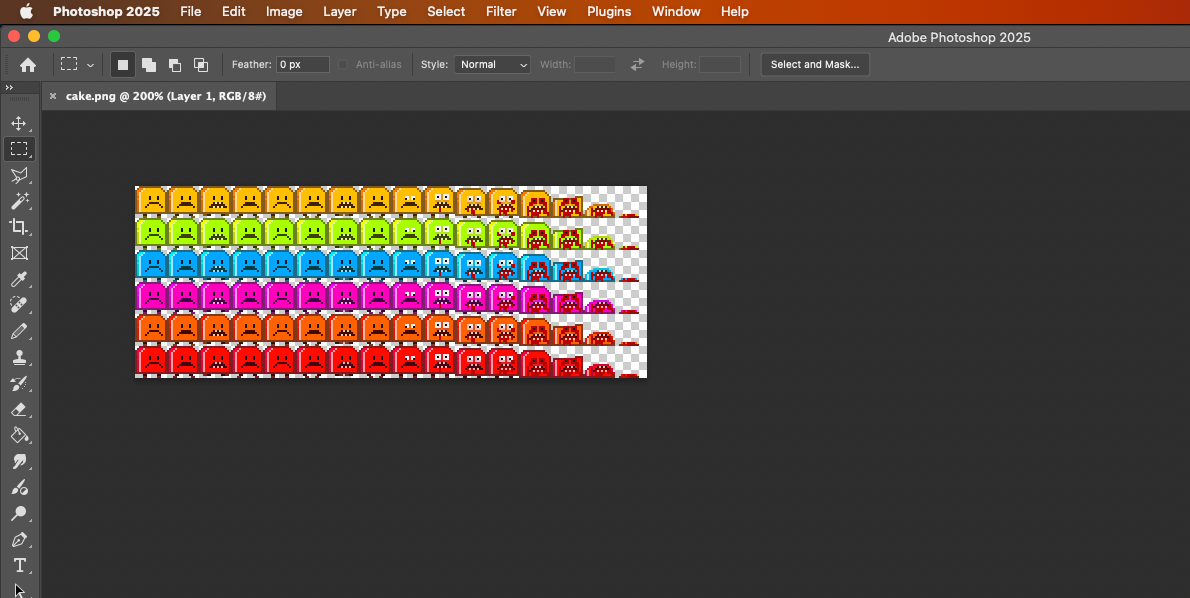Screen dimensions: 1190x598
Task: Select the Crop tool
Action: click(x=19, y=227)
